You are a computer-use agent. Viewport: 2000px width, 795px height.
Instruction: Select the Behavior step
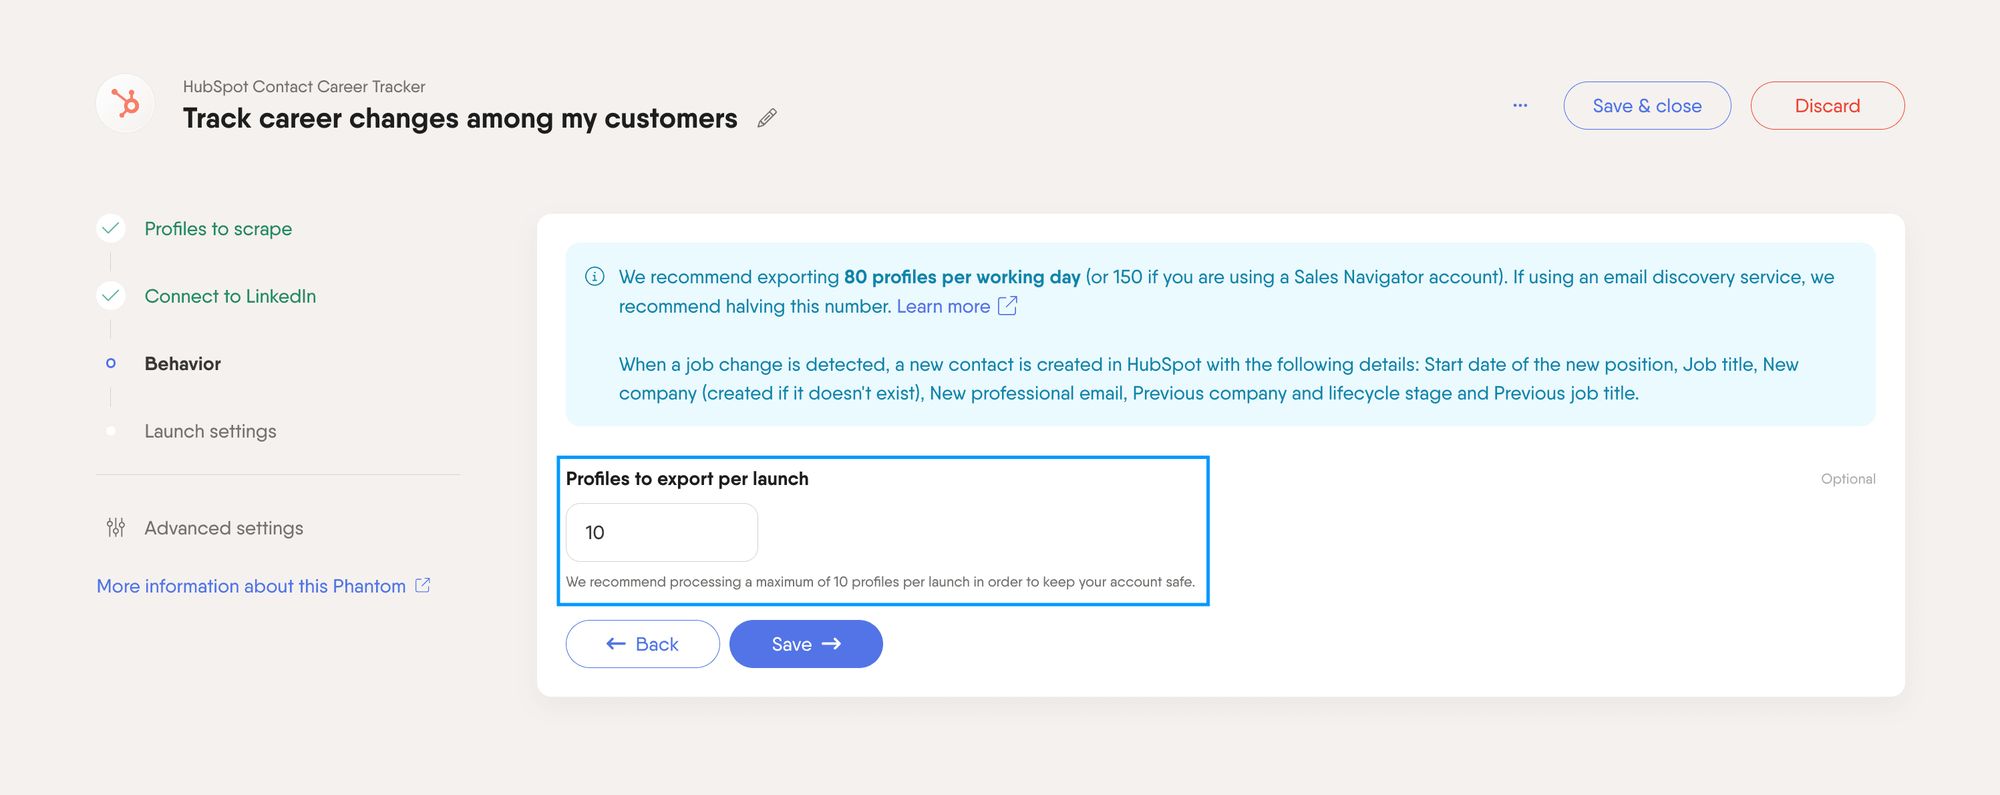click(183, 364)
